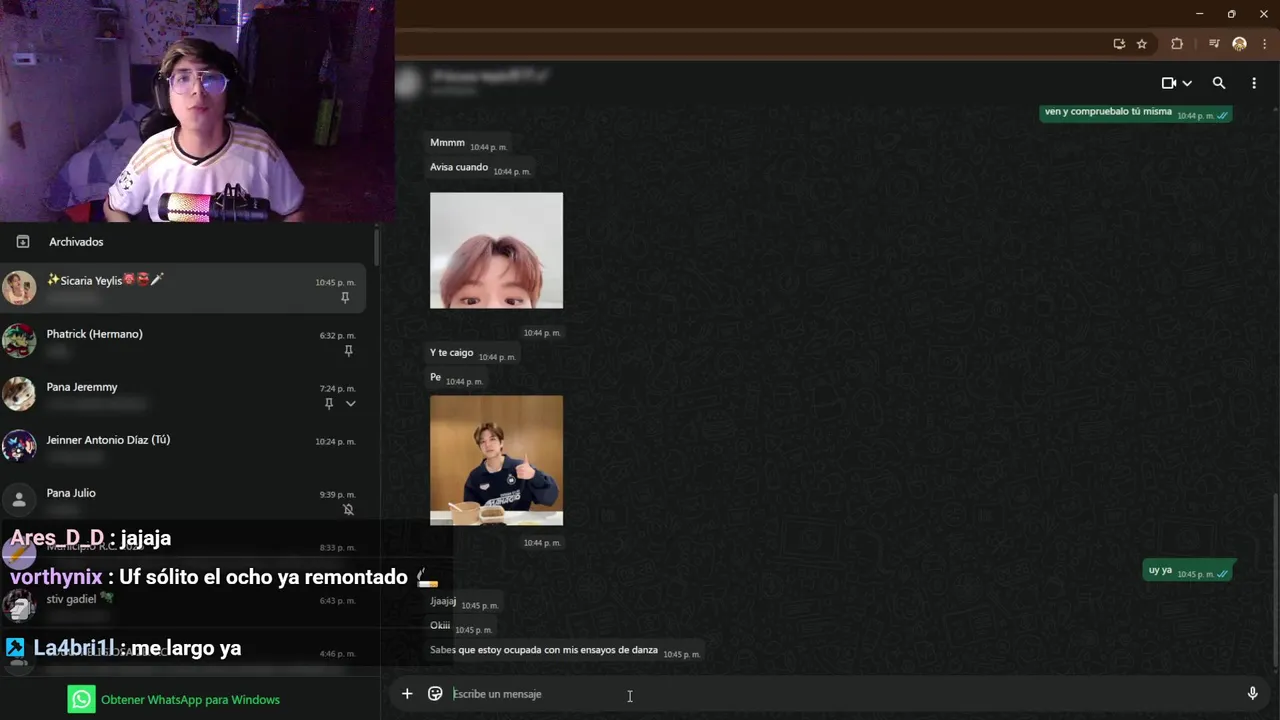Click the pin icon on Sicaria Yeylis chat
The image size is (1280, 720).
[x=345, y=298]
